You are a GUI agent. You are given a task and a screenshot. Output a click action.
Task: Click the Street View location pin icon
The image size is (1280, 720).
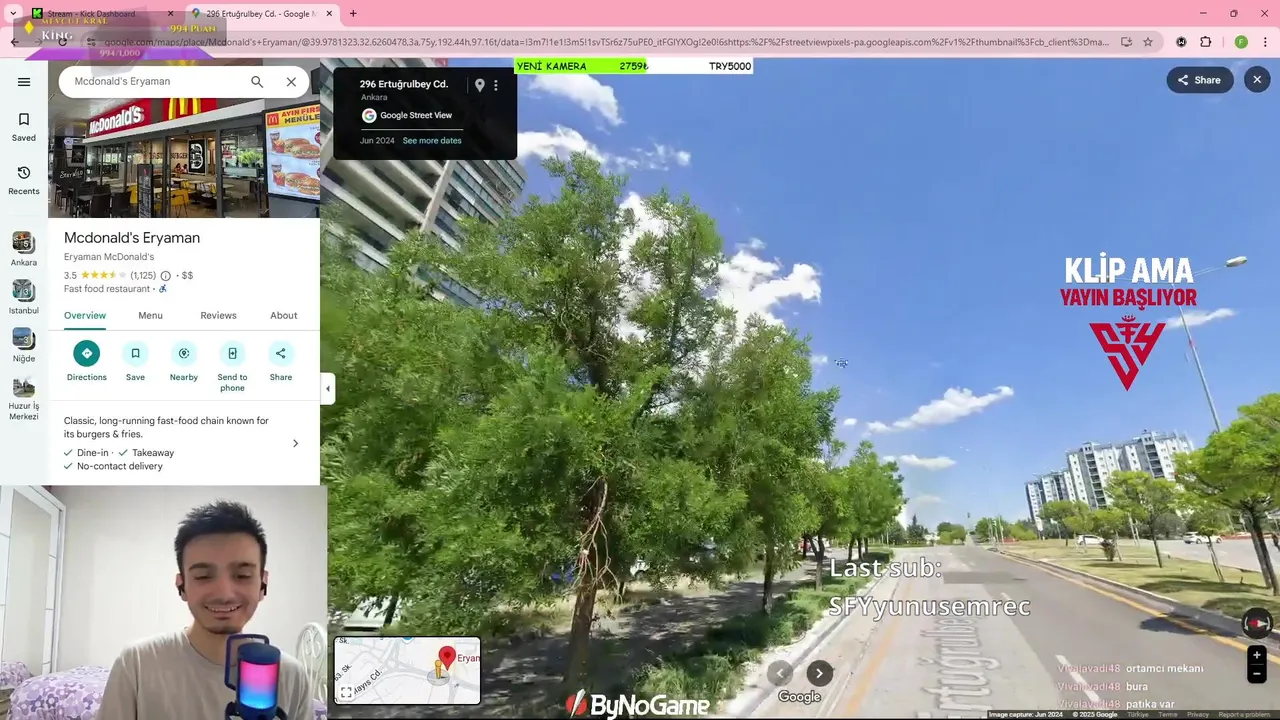pos(479,85)
